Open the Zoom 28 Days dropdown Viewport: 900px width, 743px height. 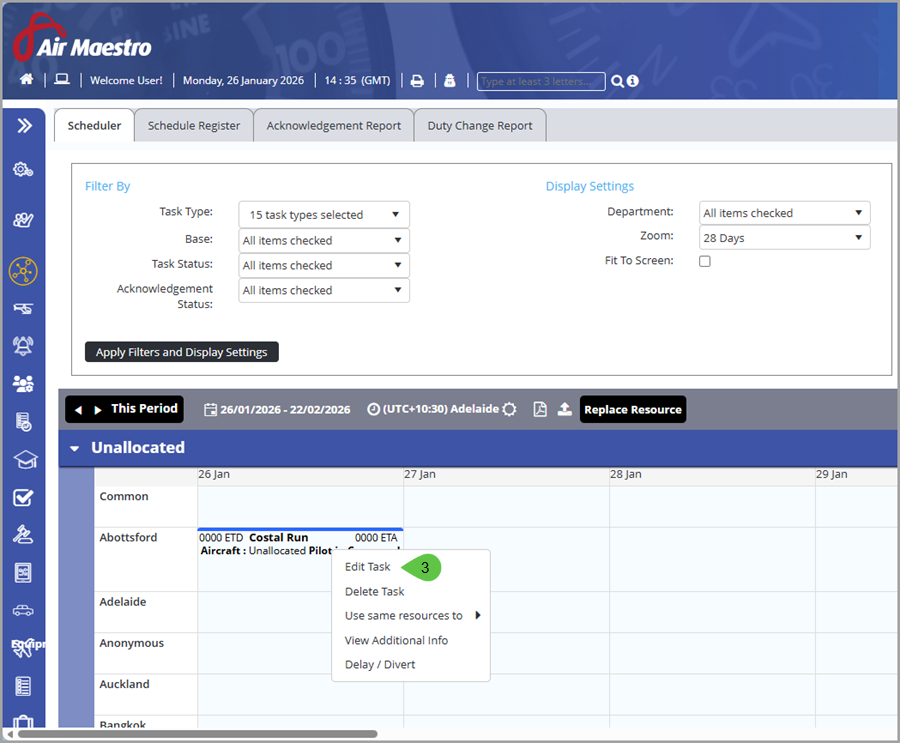784,238
